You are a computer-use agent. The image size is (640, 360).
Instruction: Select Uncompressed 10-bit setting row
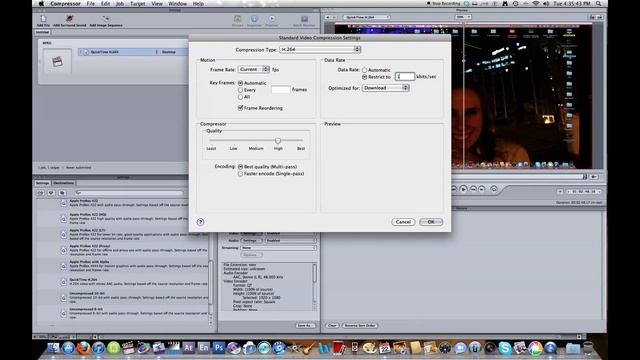pyautogui.click(x=123, y=298)
